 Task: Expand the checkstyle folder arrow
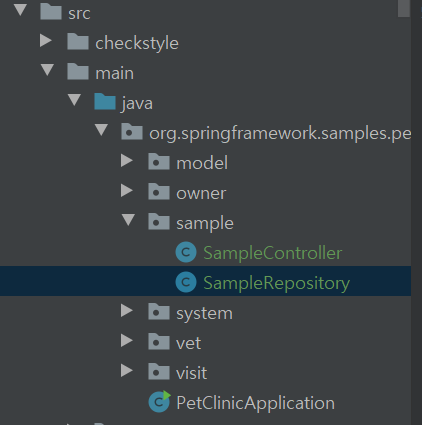pos(46,41)
